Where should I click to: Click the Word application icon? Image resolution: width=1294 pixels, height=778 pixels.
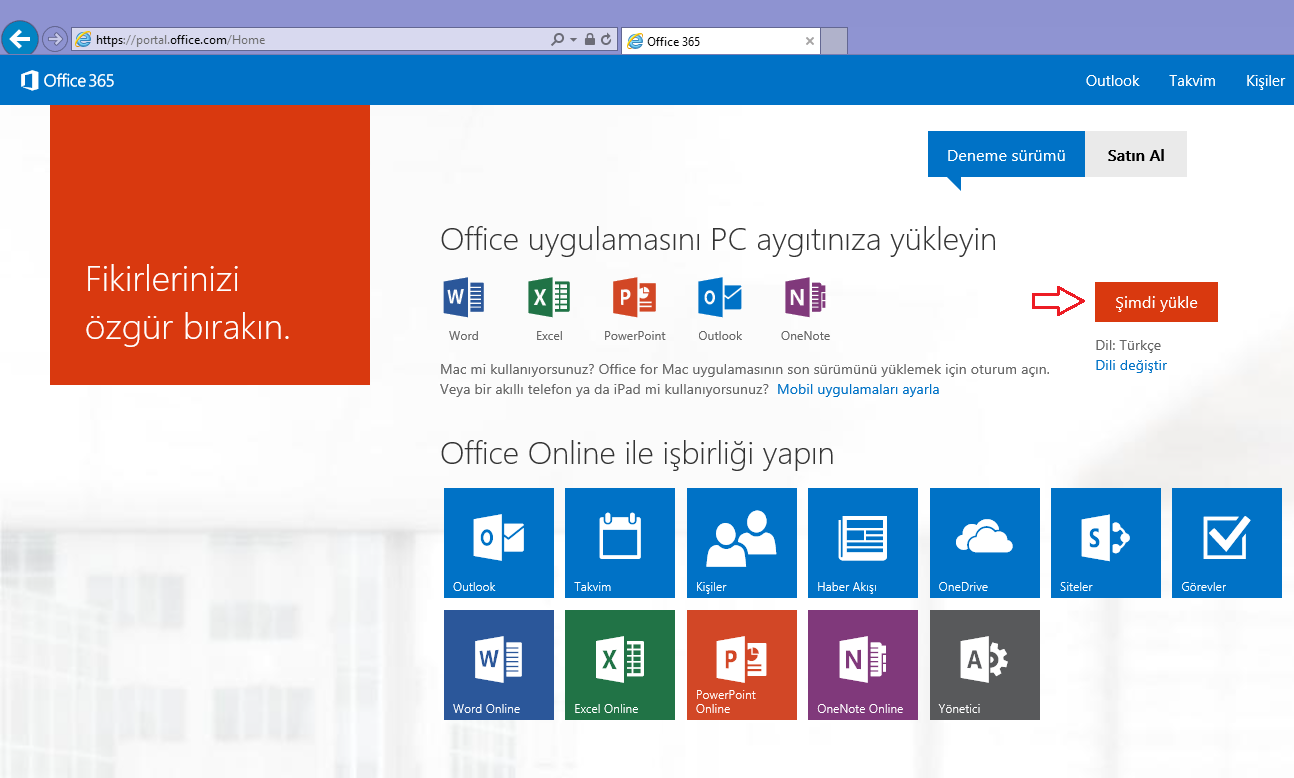coord(463,297)
